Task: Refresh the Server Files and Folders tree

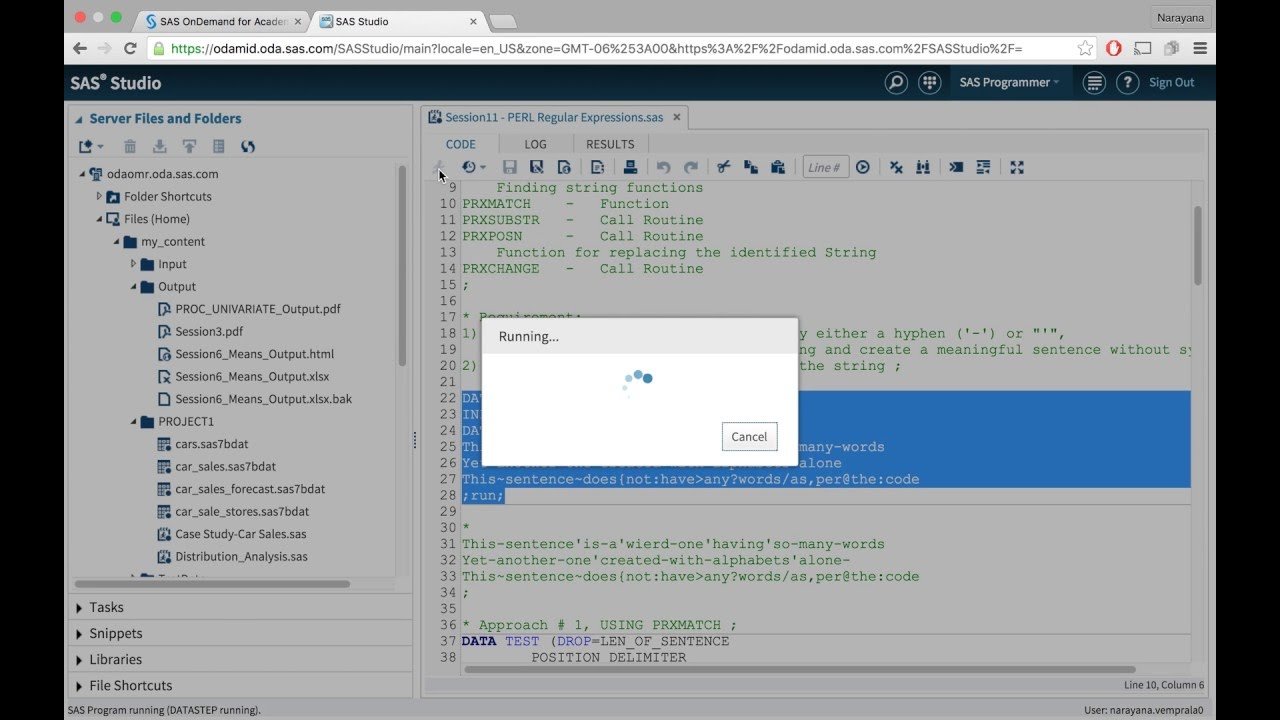Action: click(x=248, y=146)
